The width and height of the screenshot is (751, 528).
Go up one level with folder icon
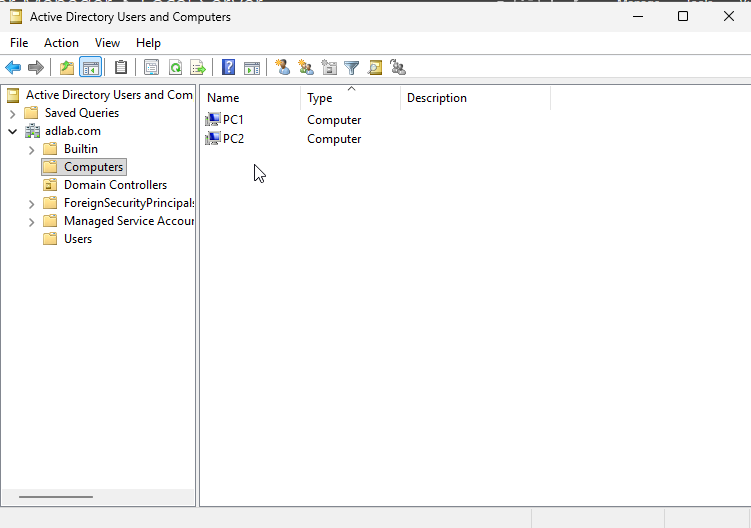[x=67, y=68]
